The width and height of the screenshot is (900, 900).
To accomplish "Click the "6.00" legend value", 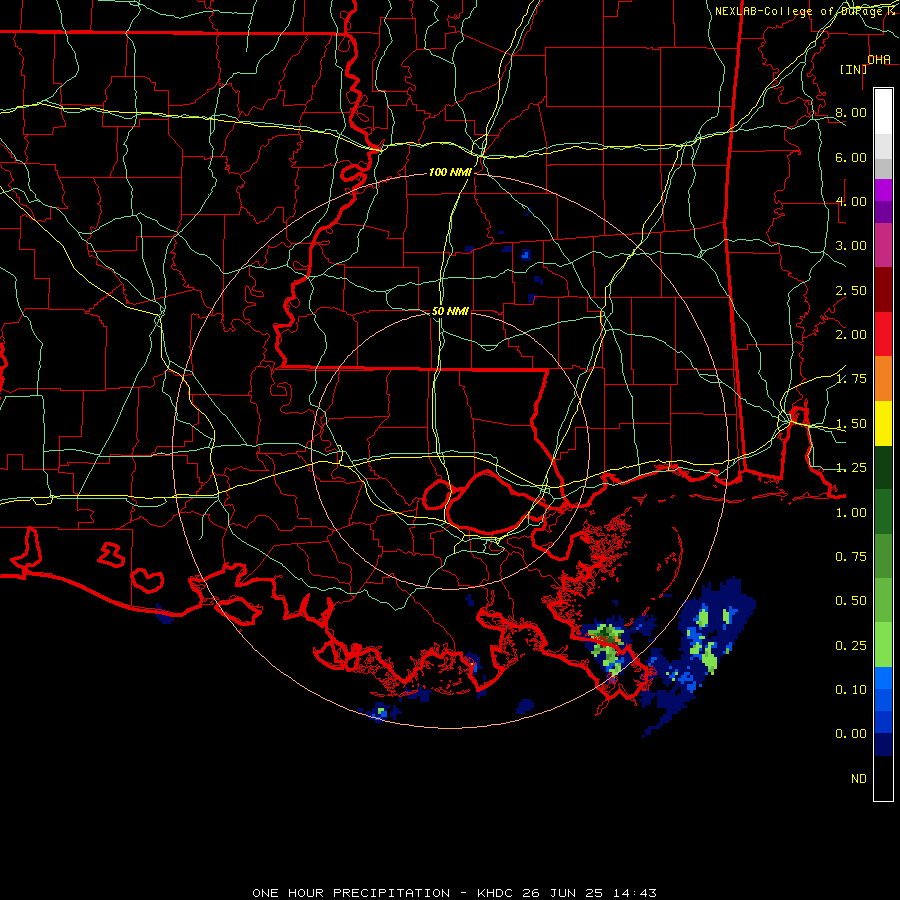I will click(x=851, y=157).
